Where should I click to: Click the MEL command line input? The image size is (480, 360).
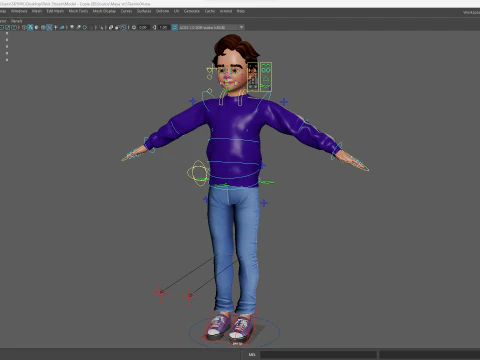pyautogui.click(x=318, y=354)
